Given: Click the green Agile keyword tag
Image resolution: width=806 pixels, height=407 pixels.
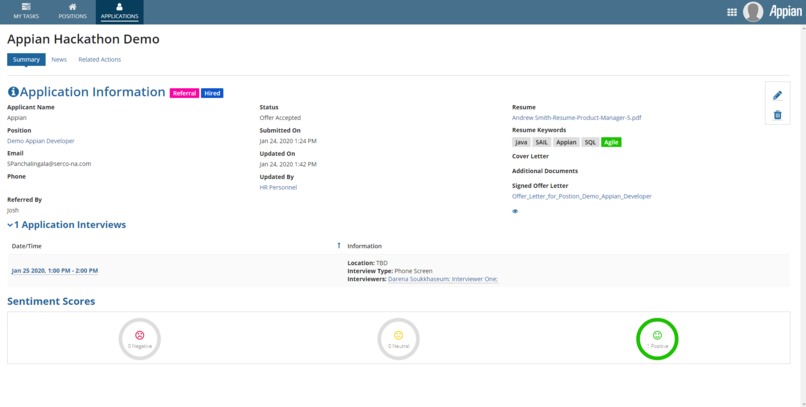Looking at the screenshot, I should pos(611,142).
